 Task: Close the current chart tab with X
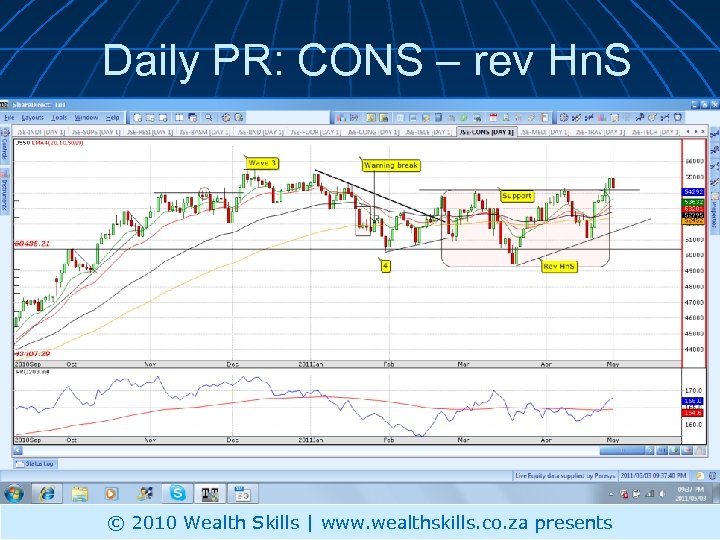click(x=703, y=131)
